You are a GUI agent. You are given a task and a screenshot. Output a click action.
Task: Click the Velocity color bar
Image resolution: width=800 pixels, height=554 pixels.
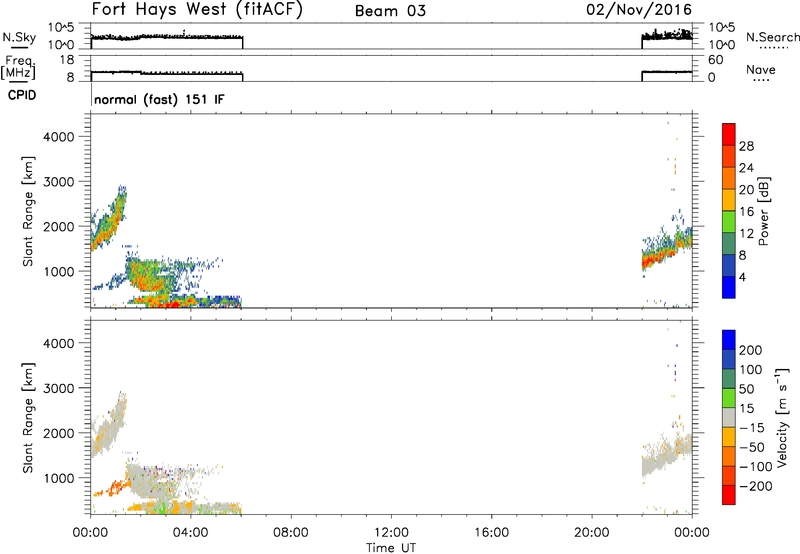click(729, 417)
